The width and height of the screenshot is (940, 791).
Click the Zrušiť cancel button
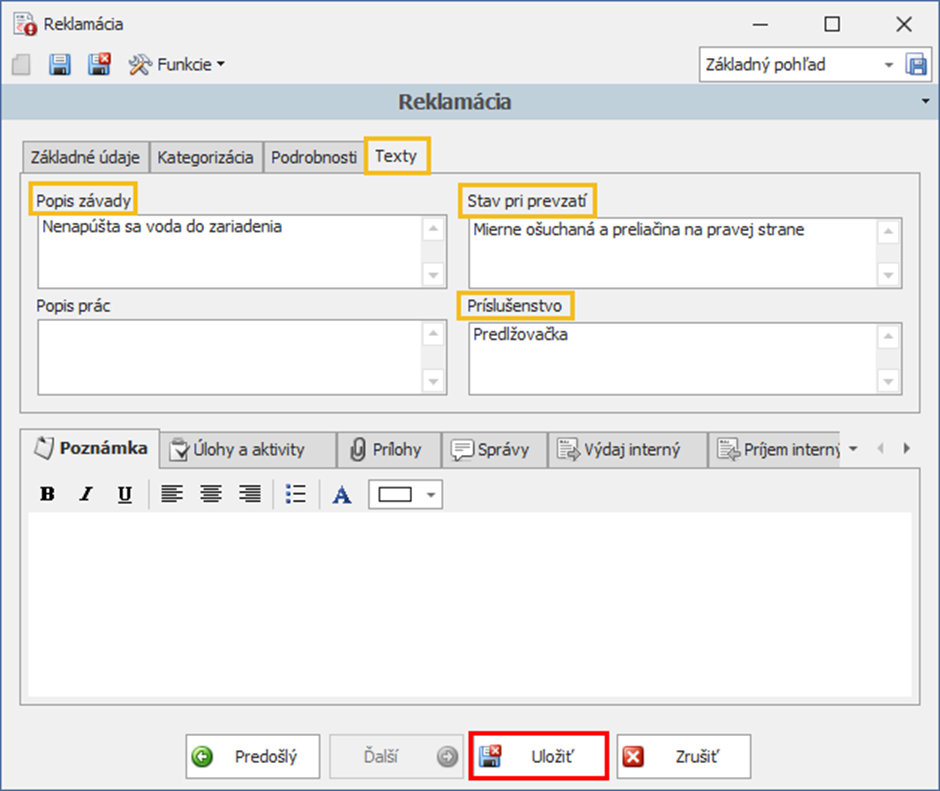point(684,757)
